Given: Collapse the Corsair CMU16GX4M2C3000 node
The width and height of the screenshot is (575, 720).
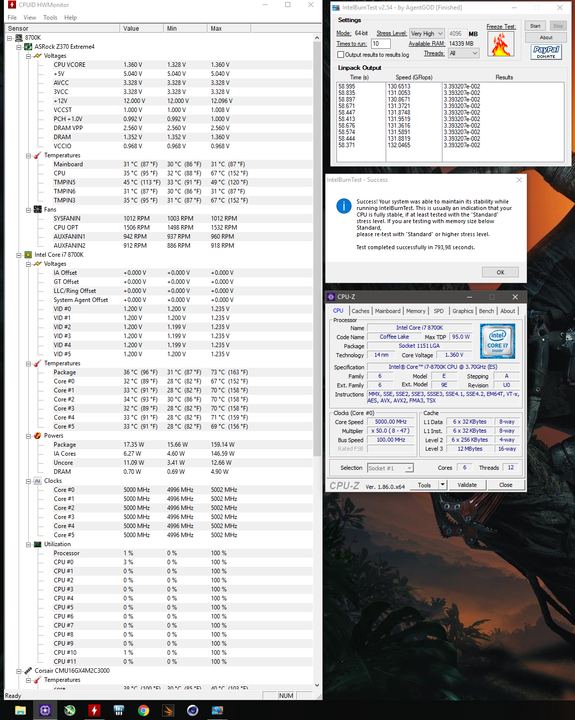Looking at the screenshot, I should [x=19, y=671].
